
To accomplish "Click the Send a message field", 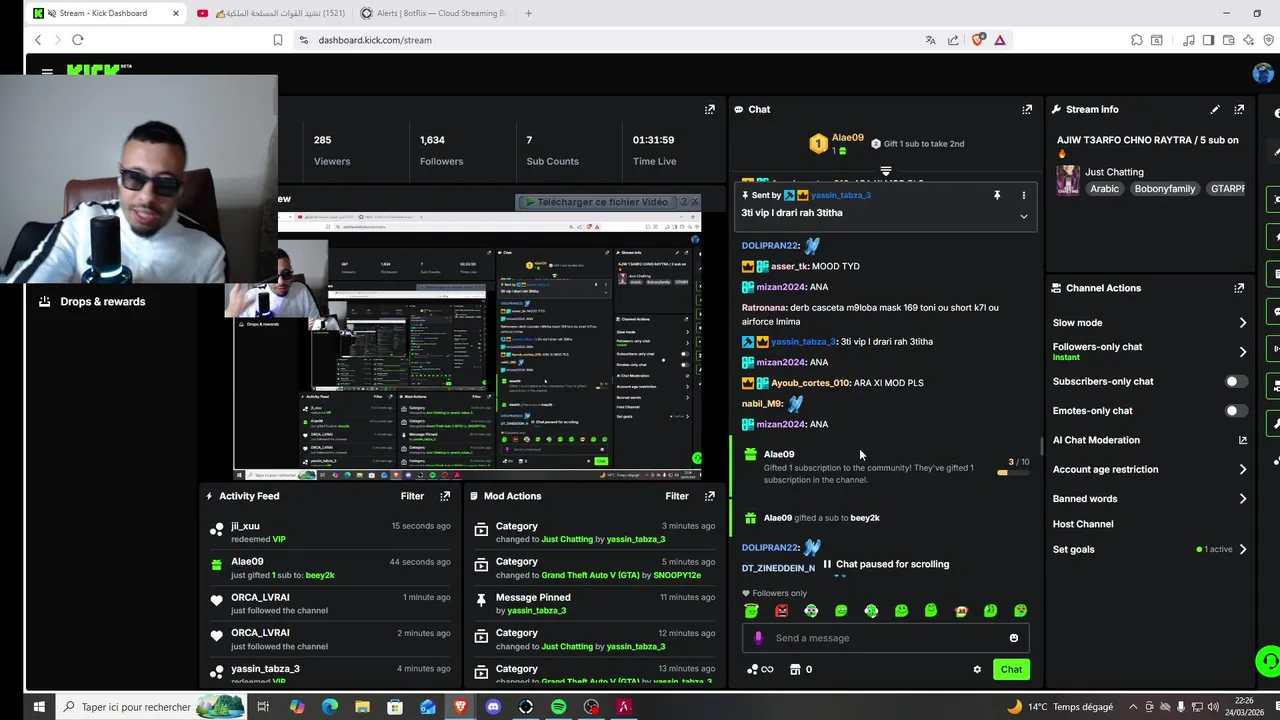I will click(x=885, y=638).
